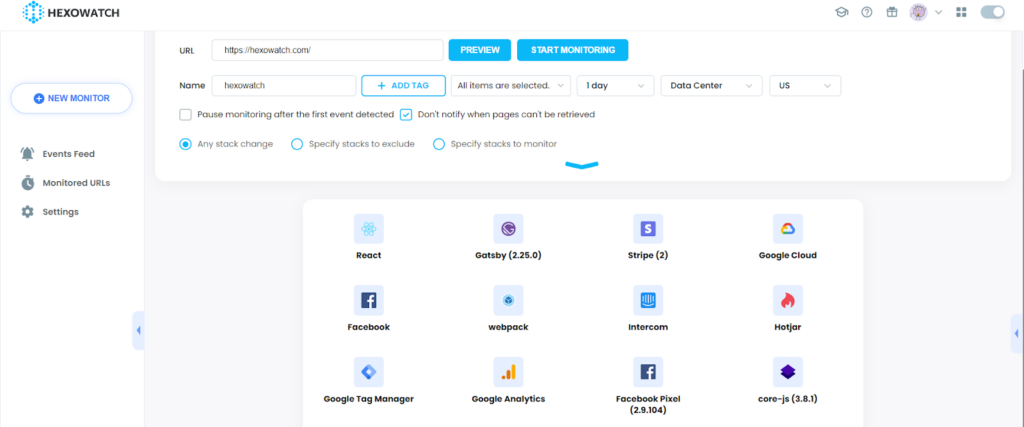Open the Data Center dropdown
The height and width of the screenshot is (427, 1024).
click(712, 86)
